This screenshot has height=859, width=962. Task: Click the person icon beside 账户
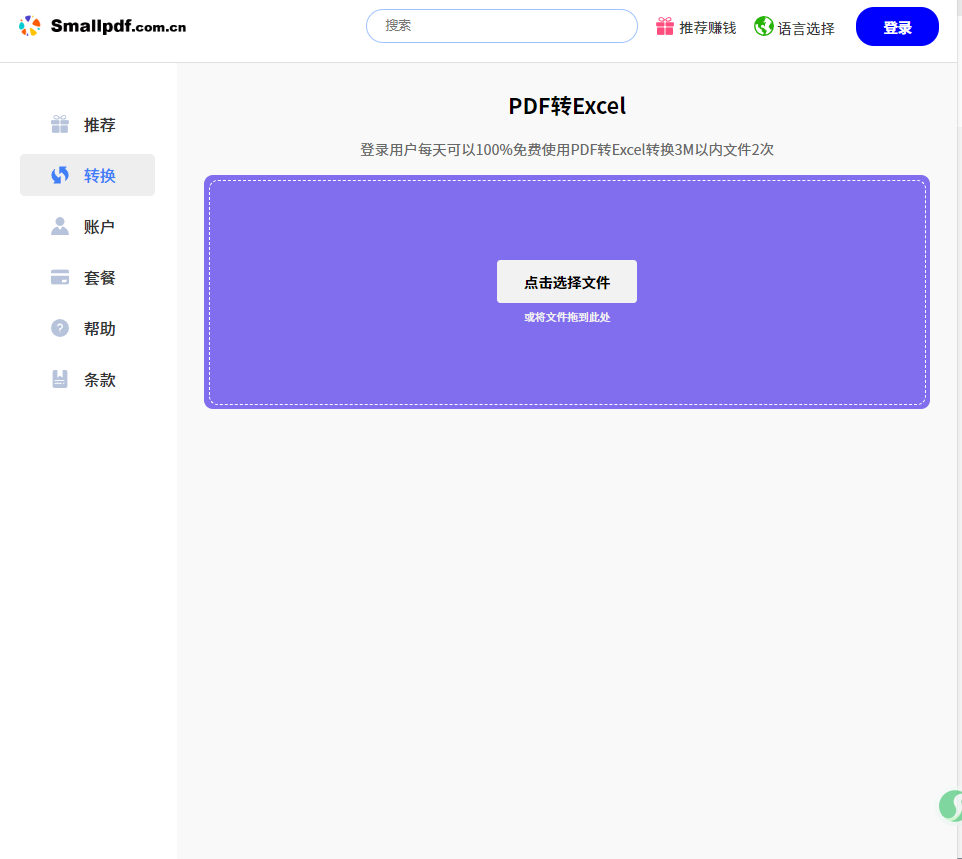point(60,226)
